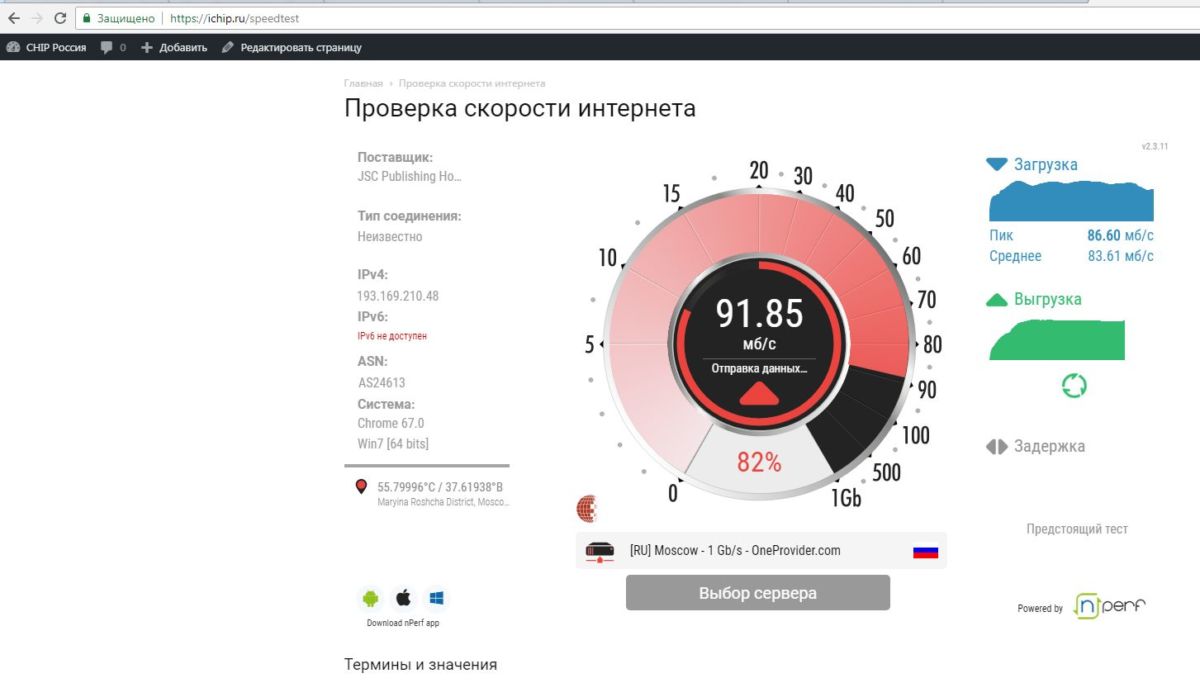The height and width of the screenshot is (683, 1200).
Task: Click the Russian flag on server row
Action: (x=925, y=551)
